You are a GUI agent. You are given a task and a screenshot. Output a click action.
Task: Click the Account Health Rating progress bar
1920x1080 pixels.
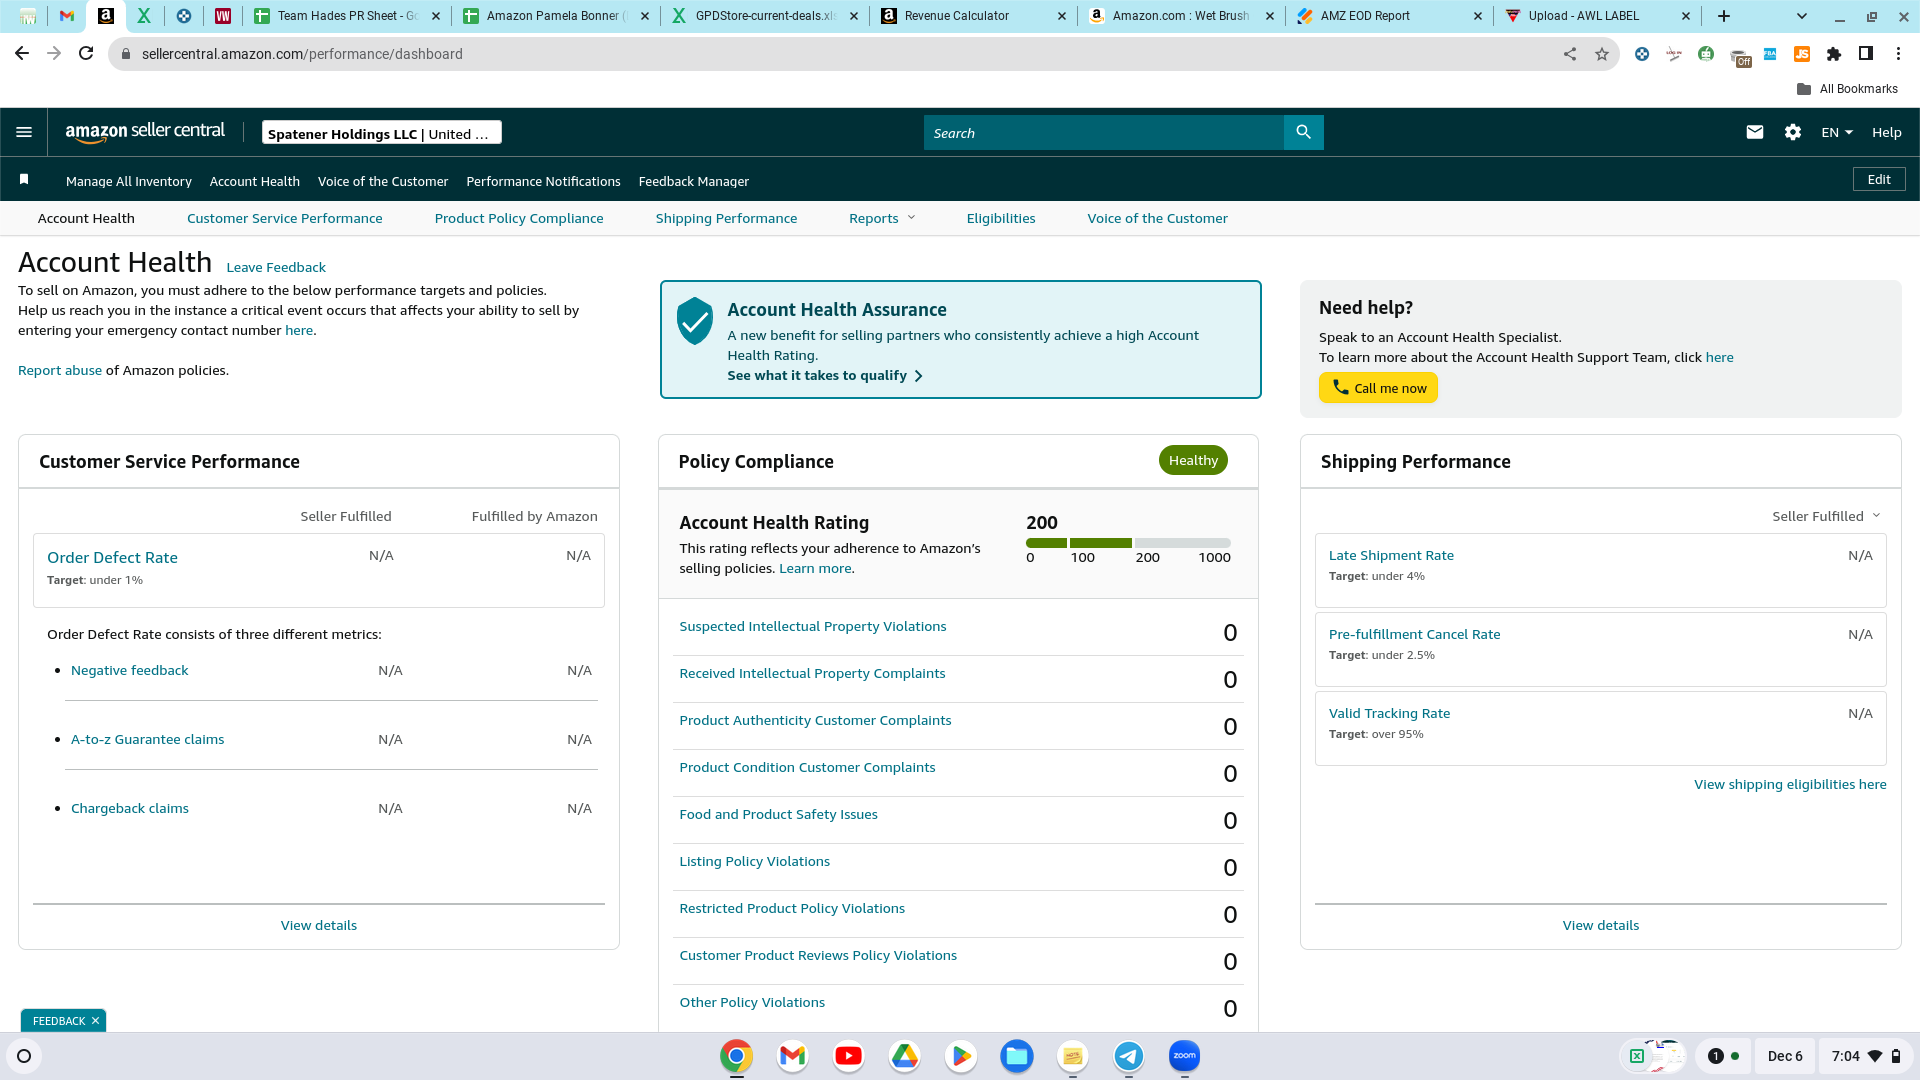(1128, 543)
